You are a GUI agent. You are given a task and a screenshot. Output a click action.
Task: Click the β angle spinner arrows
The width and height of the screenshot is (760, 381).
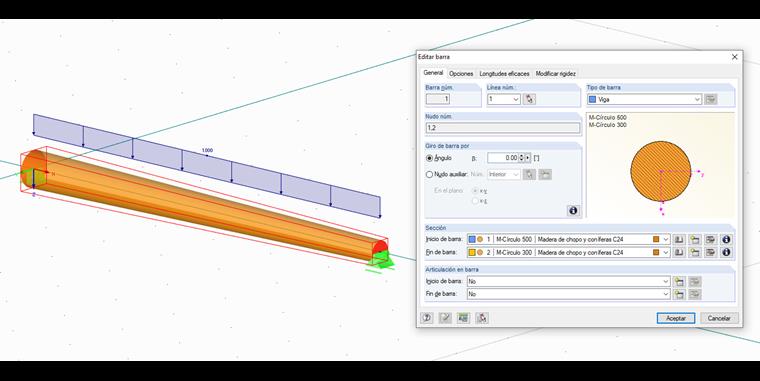522,158
